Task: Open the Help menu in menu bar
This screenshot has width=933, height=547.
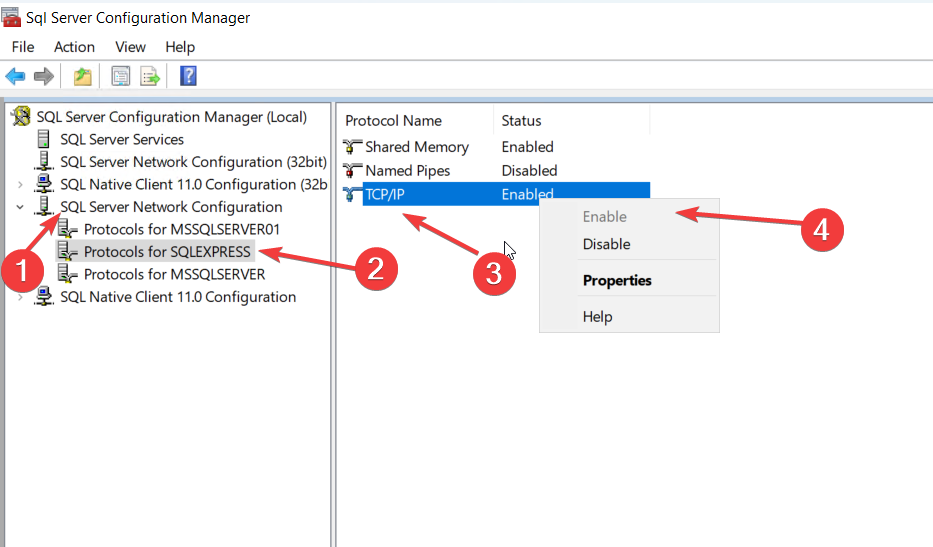Action: [x=180, y=47]
